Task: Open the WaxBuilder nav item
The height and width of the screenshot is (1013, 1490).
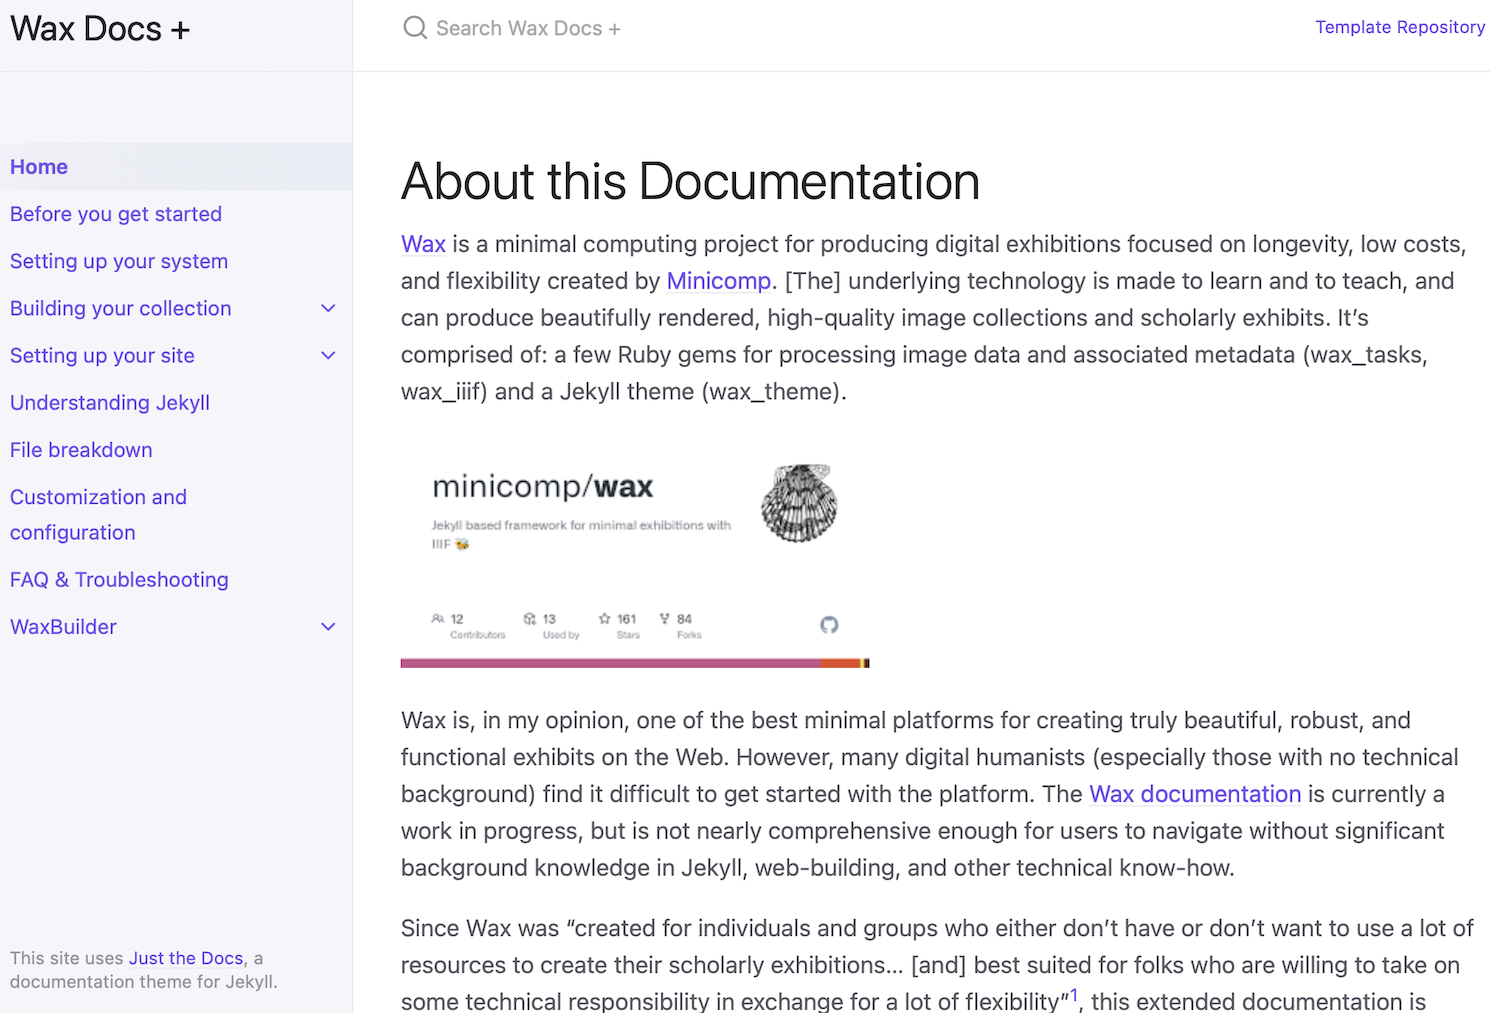Action: coord(63,626)
